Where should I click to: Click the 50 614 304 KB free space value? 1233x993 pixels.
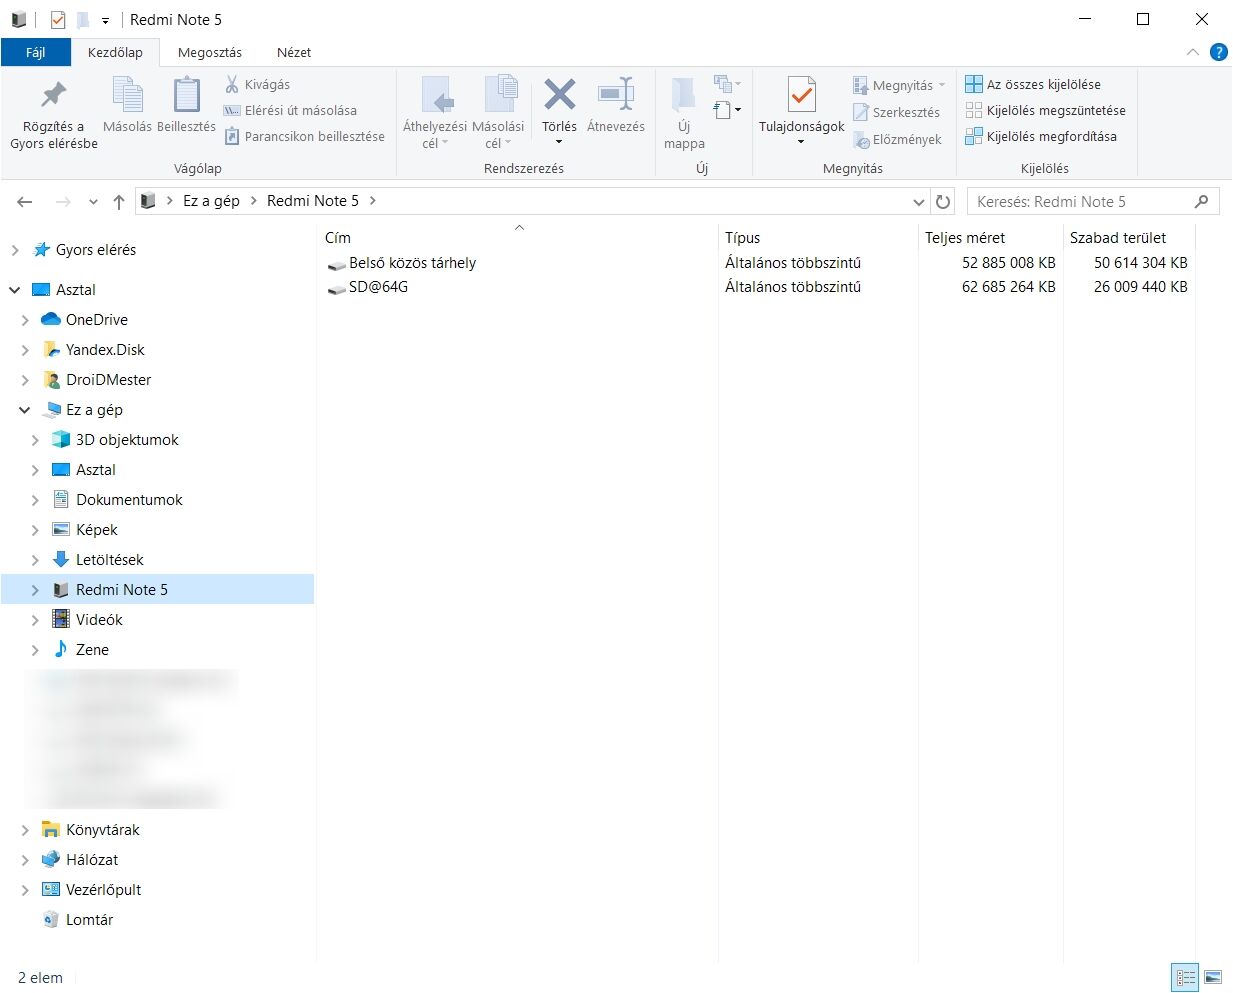[x=1140, y=263]
